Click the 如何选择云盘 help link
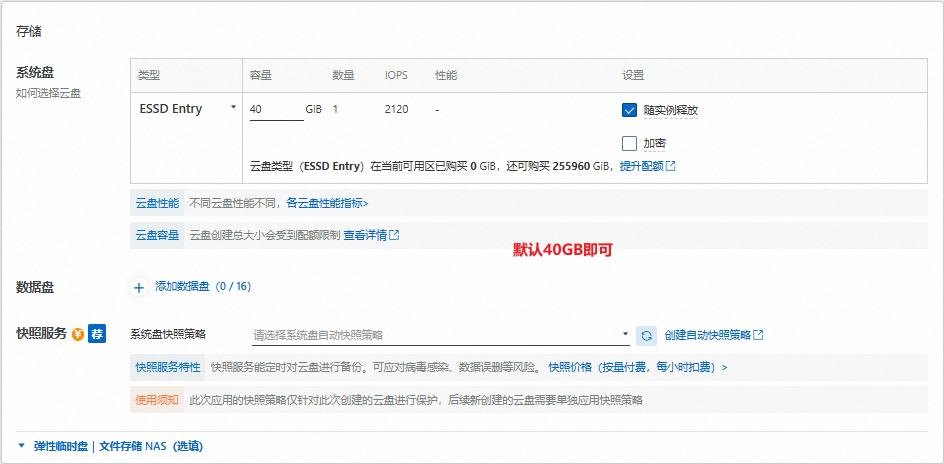Screen dimensions: 944x464 [48, 94]
